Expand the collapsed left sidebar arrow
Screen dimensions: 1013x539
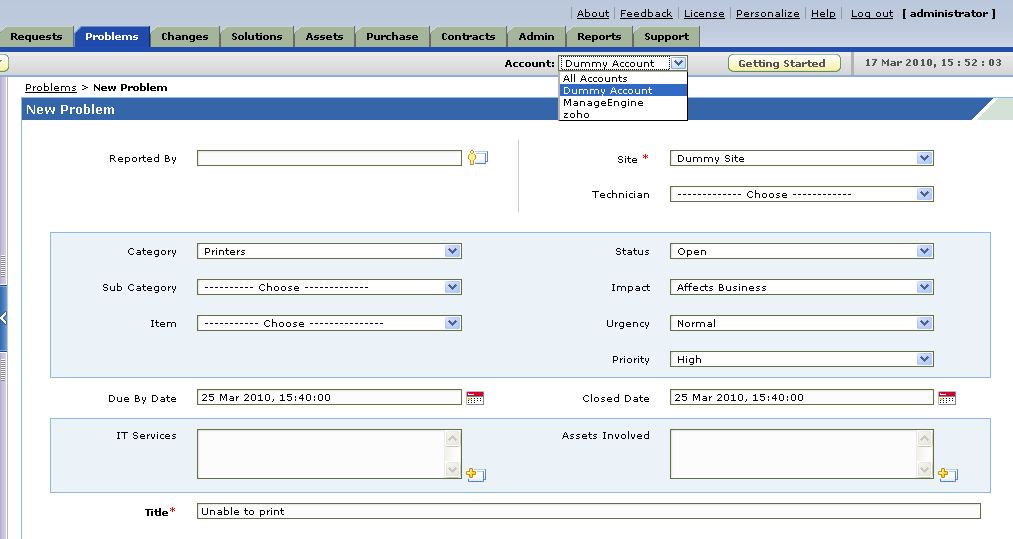pyautogui.click(x=3, y=318)
